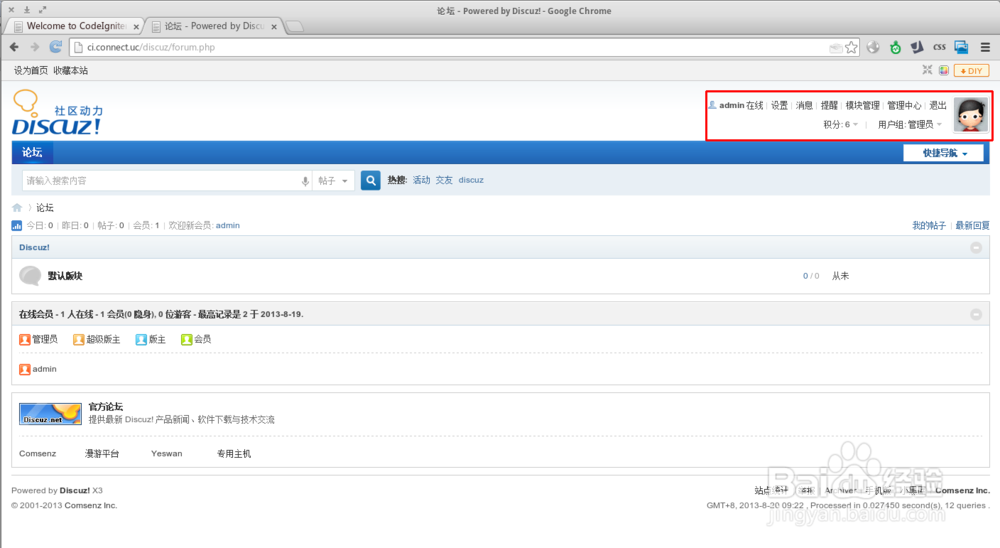This screenshot has width=1000, height=548.
Task: Click the CSS extension icon
Action: click(939, 47)
